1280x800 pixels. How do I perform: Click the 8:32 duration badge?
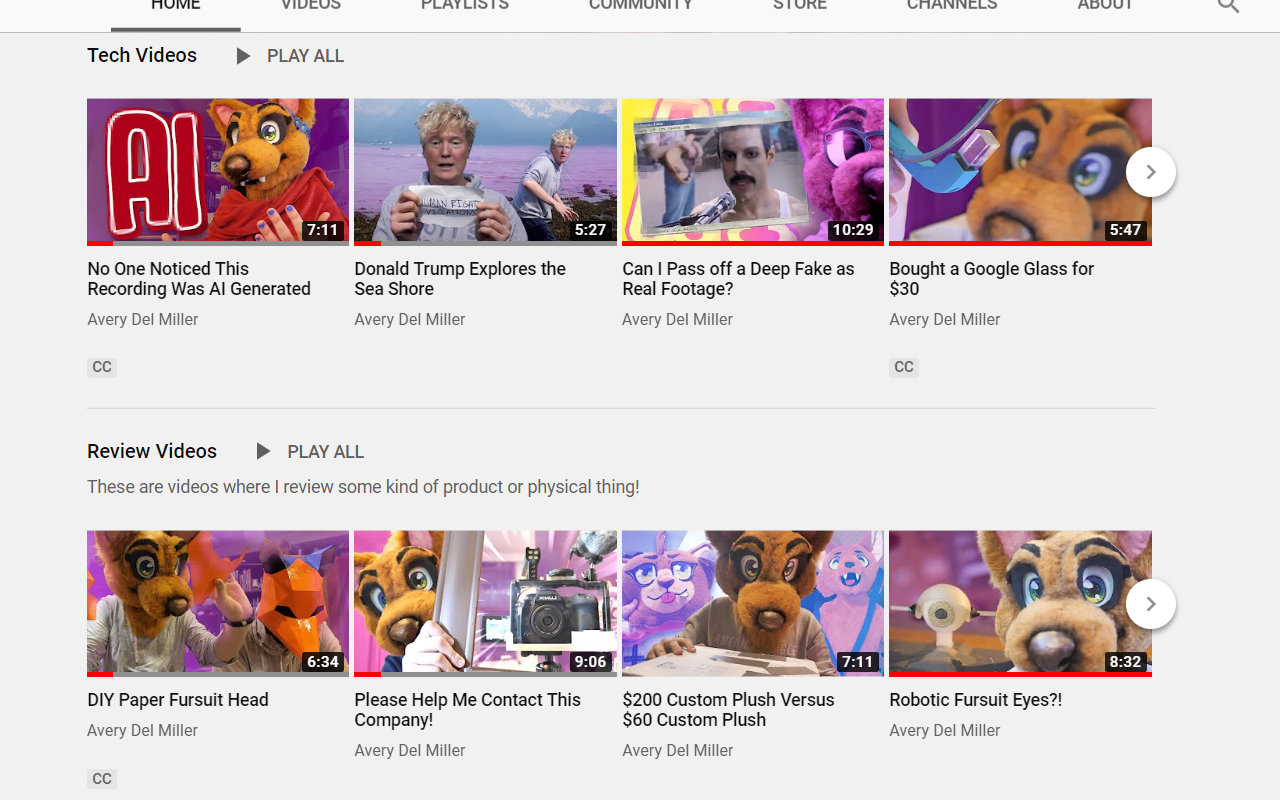[1125, 662]
